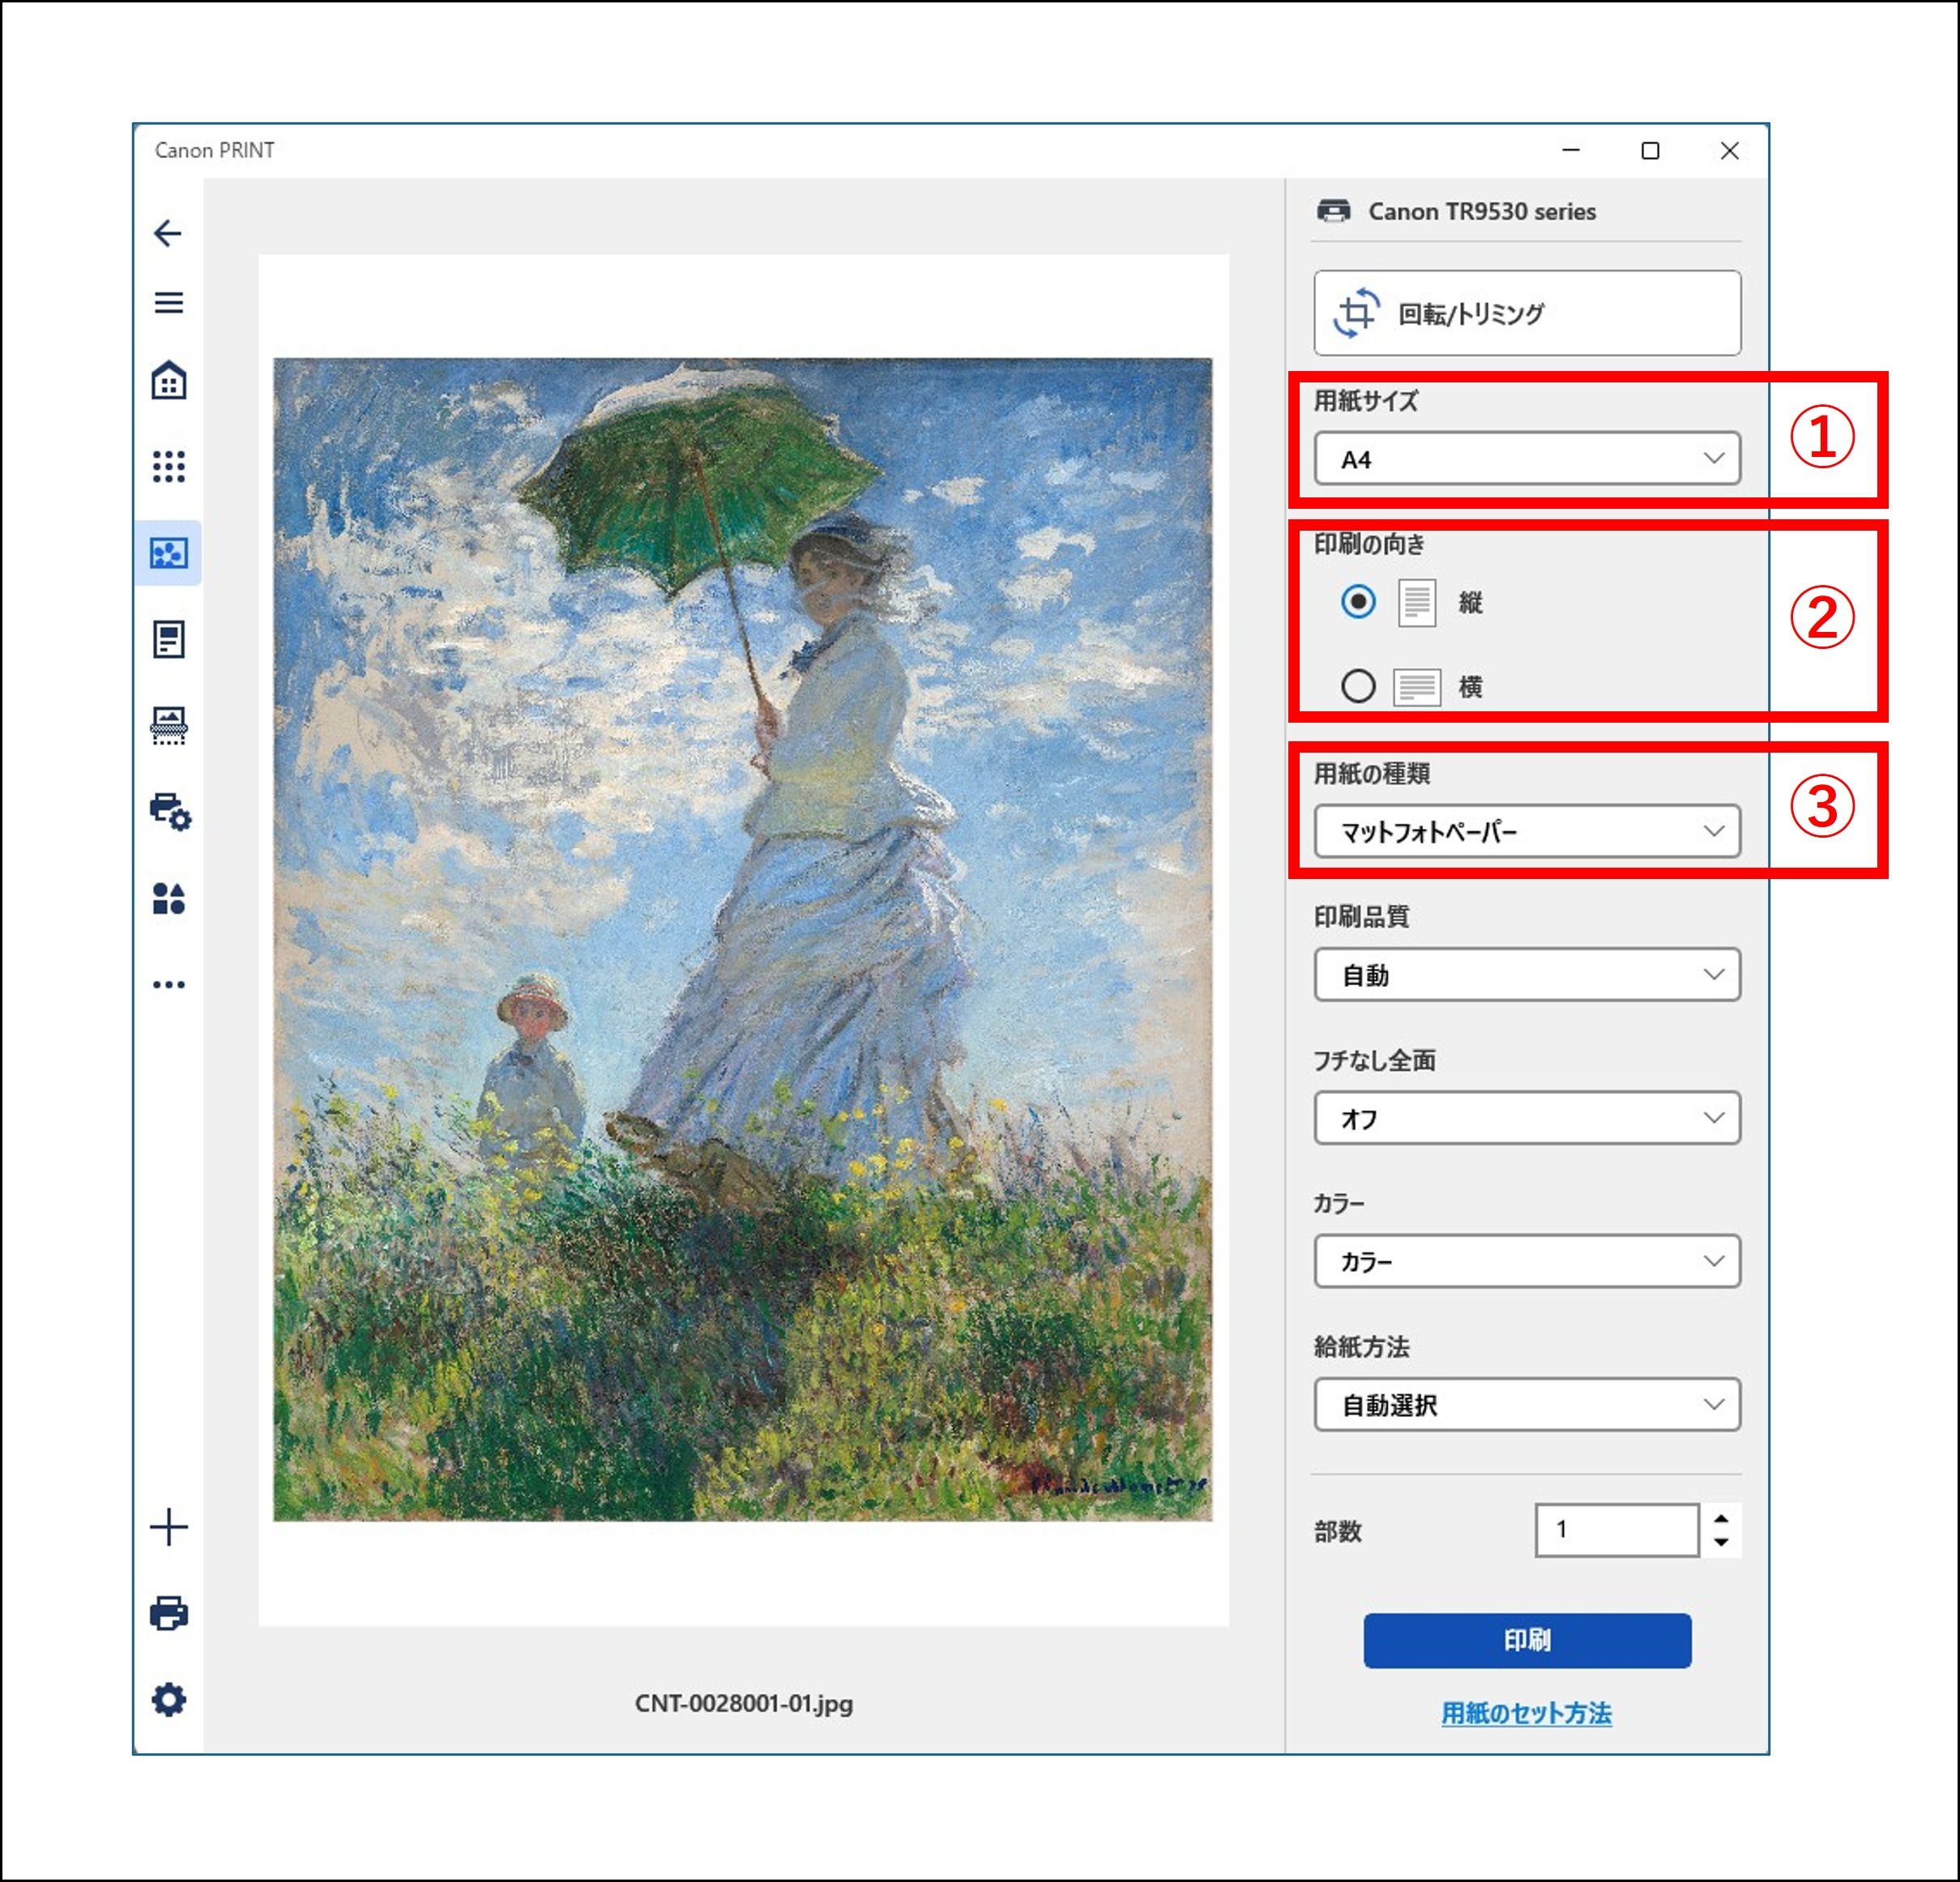The width and height of the screenshot is (1960, 1882).
Task: Open the 印刷品質 quality dropdown
Action: coord(1526,974)
